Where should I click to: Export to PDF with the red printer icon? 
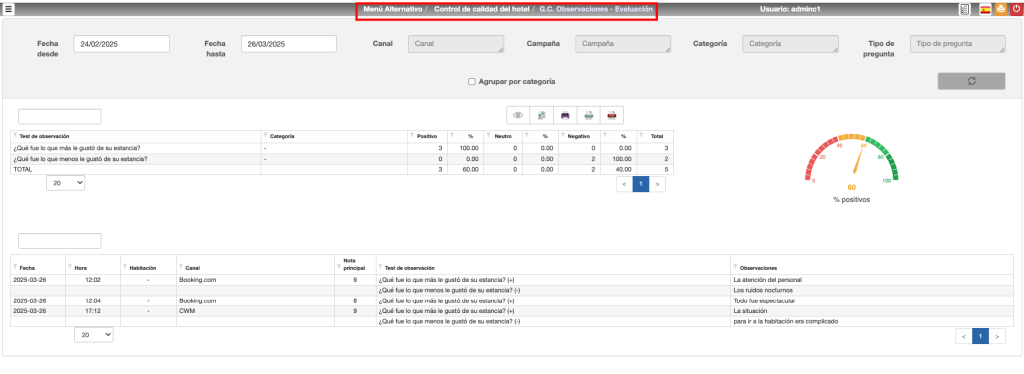612,115
